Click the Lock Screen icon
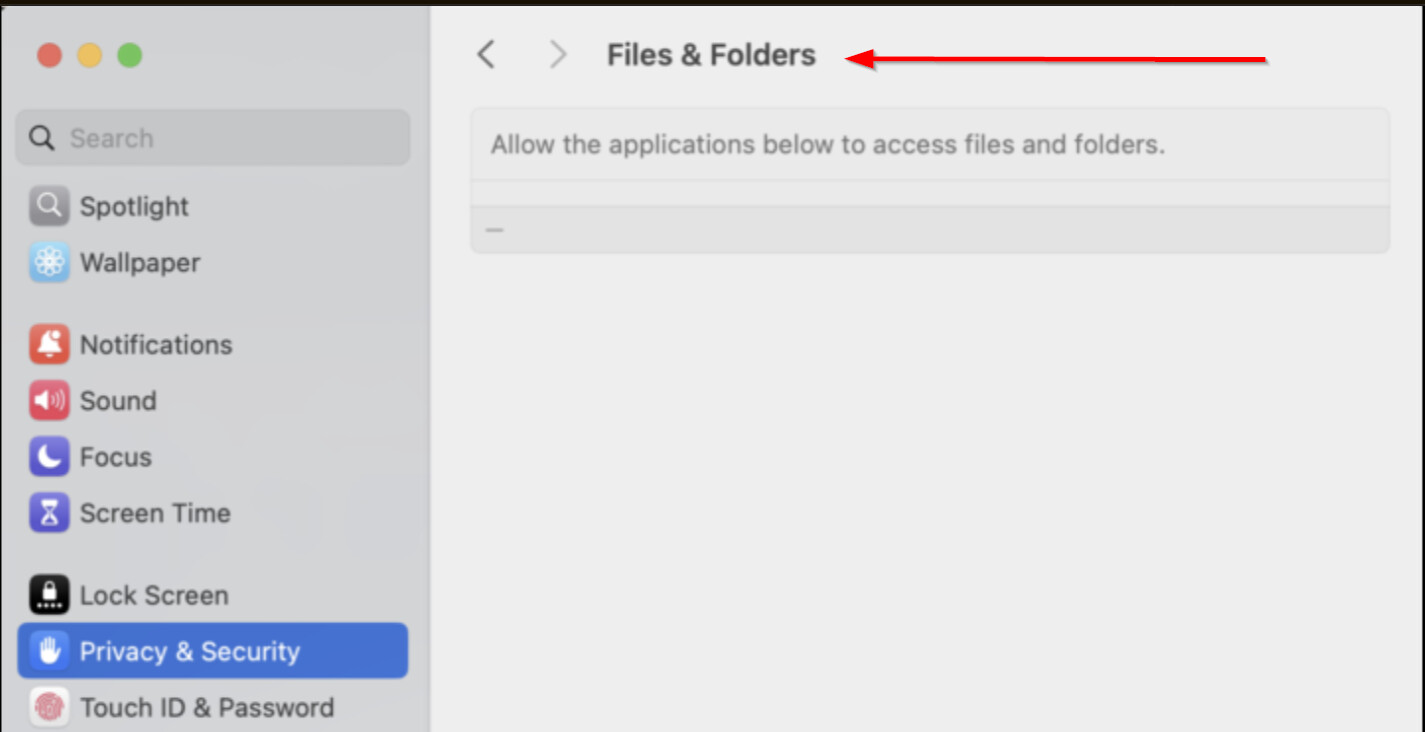This screenshot has width=1425, height=732. click(49, 595)
